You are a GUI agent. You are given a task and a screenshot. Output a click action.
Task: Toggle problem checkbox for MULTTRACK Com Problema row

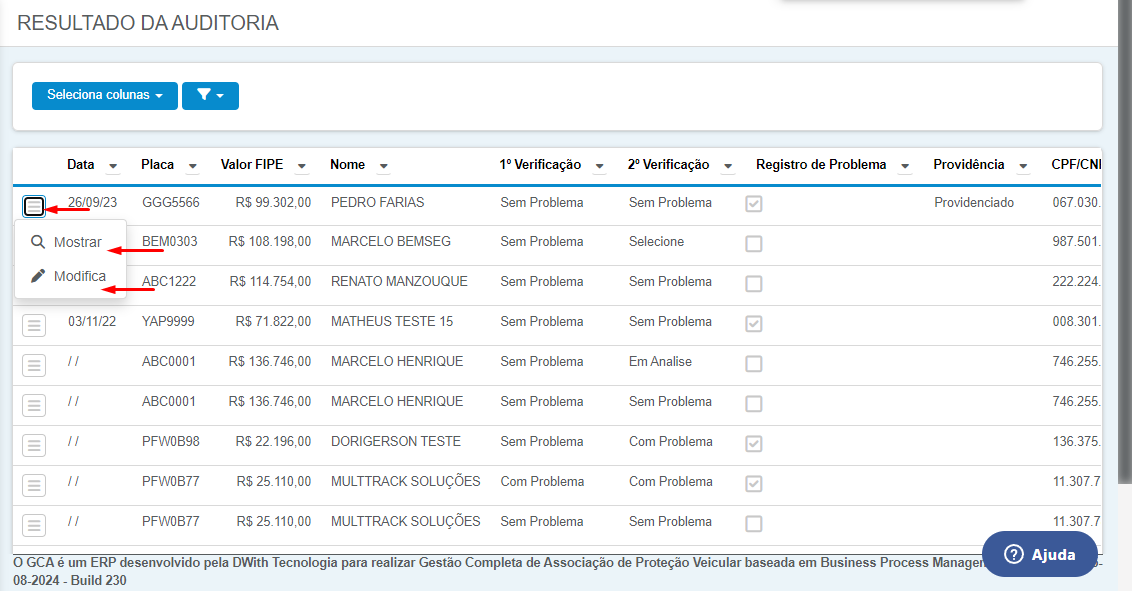point(754,483)
